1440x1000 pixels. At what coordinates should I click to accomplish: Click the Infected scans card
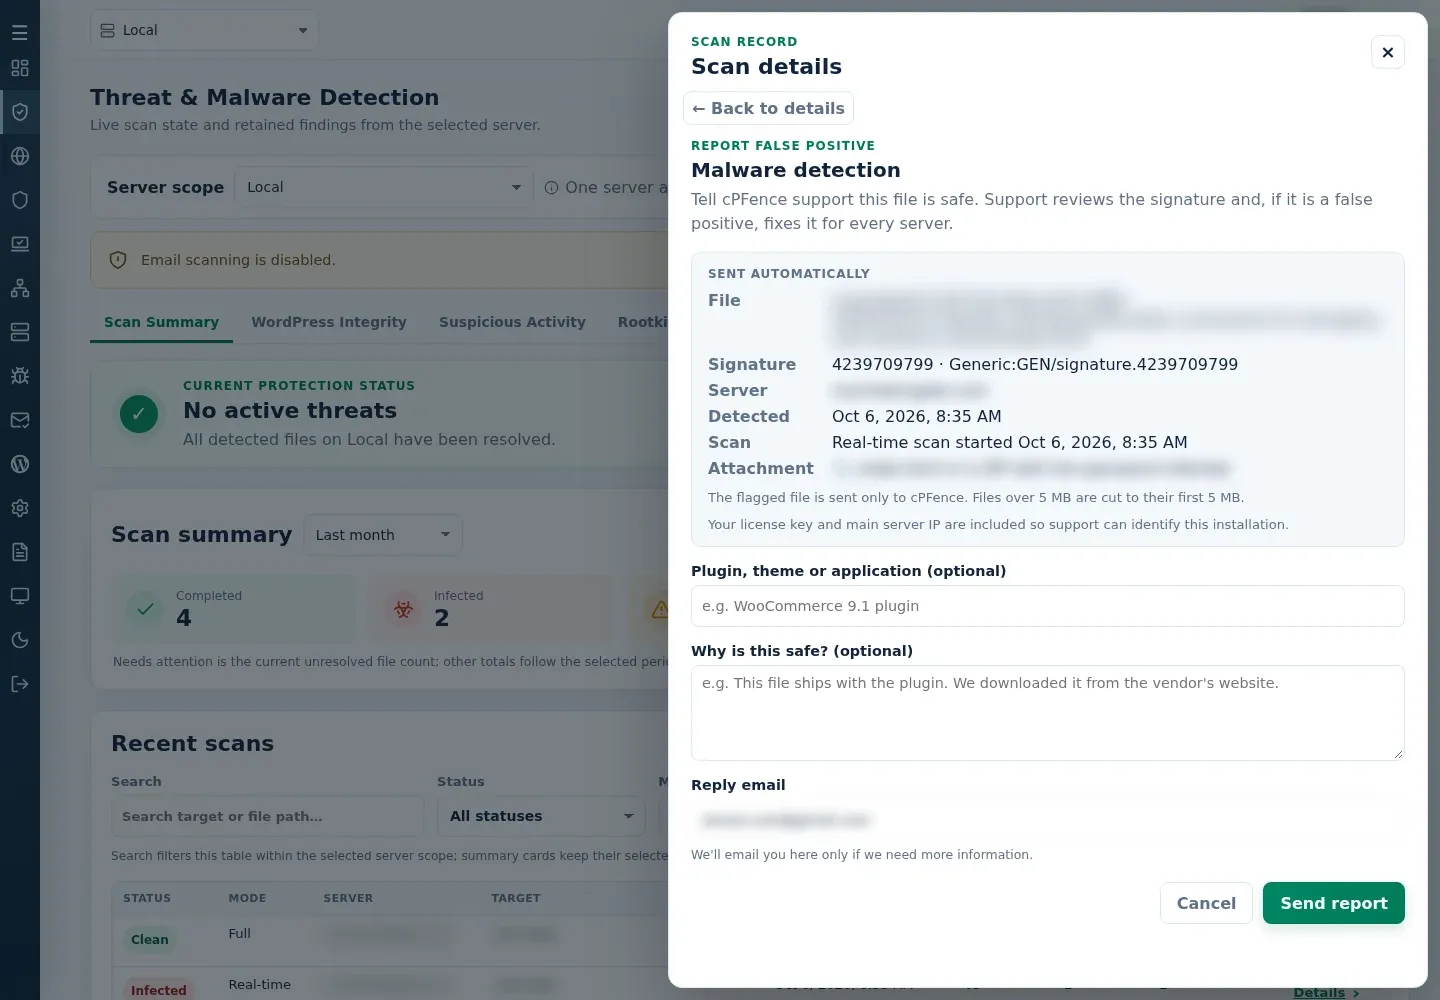491,608
